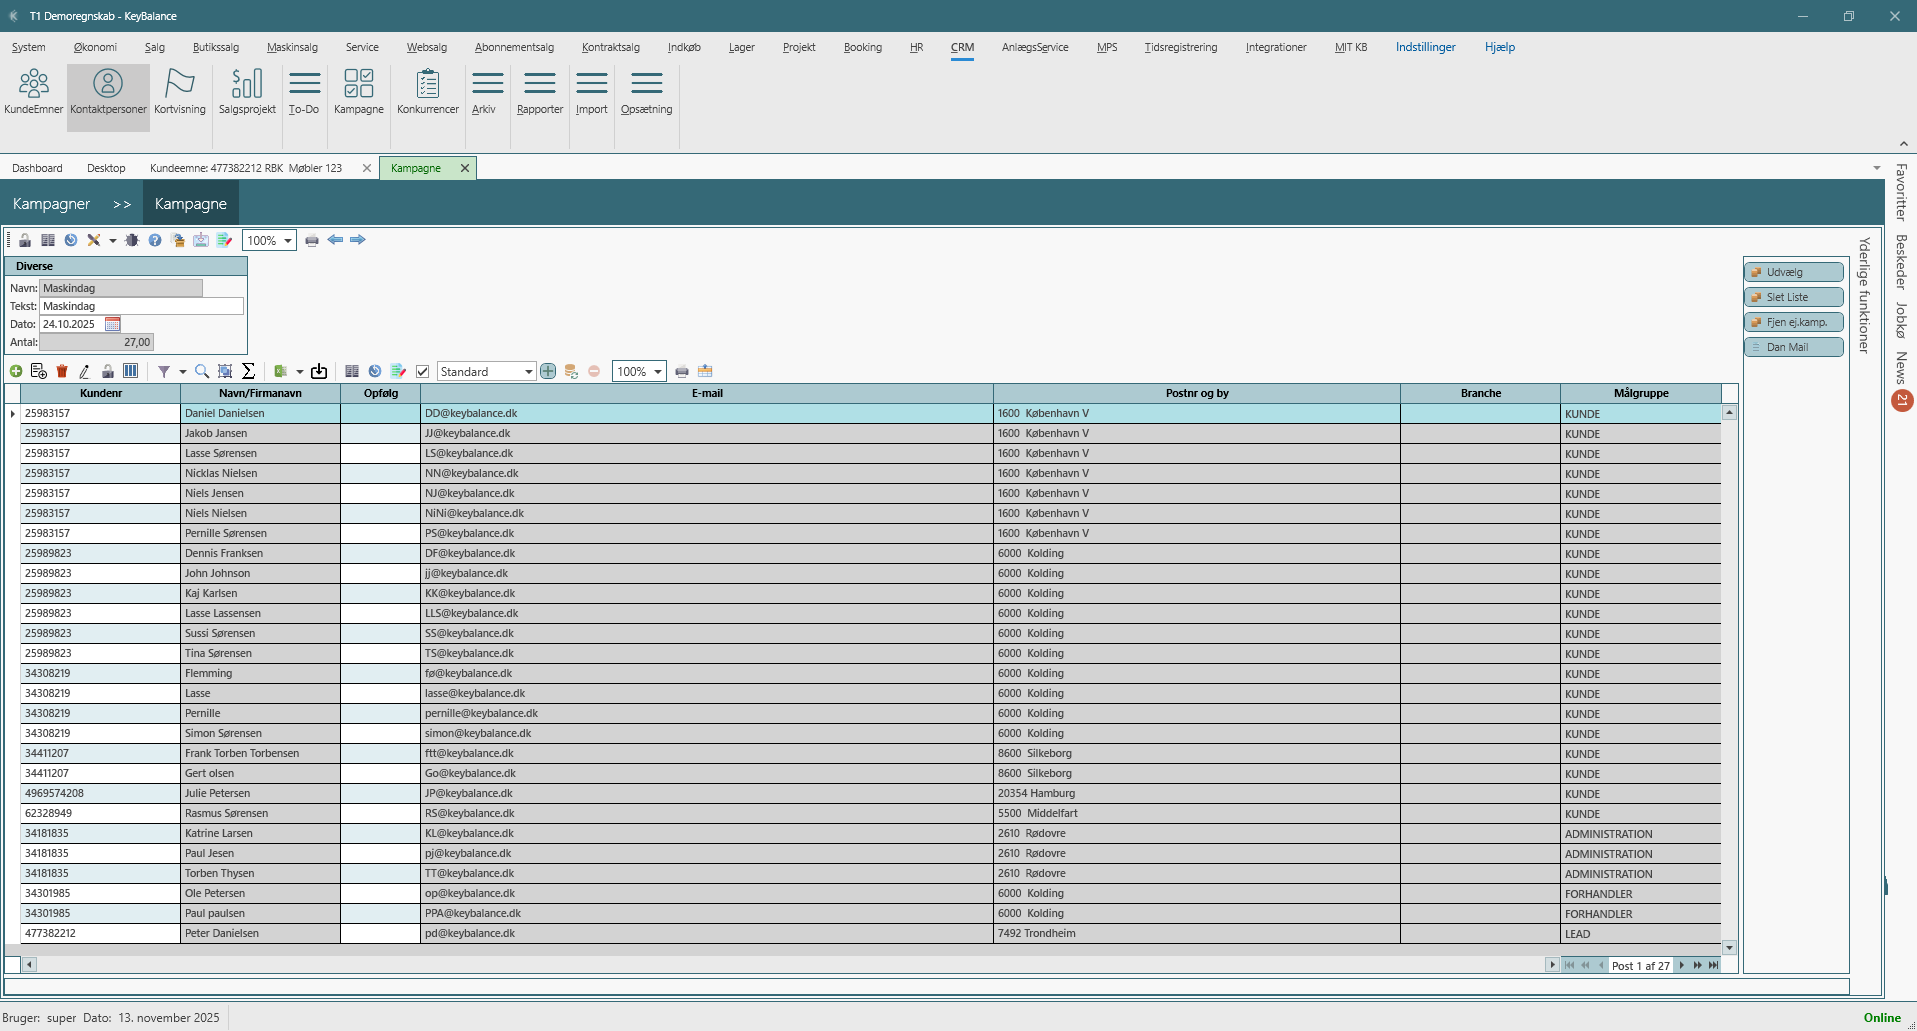Click into the Tekst input field
This screenshot has width=1917, height=1031.
pos(141,306)
